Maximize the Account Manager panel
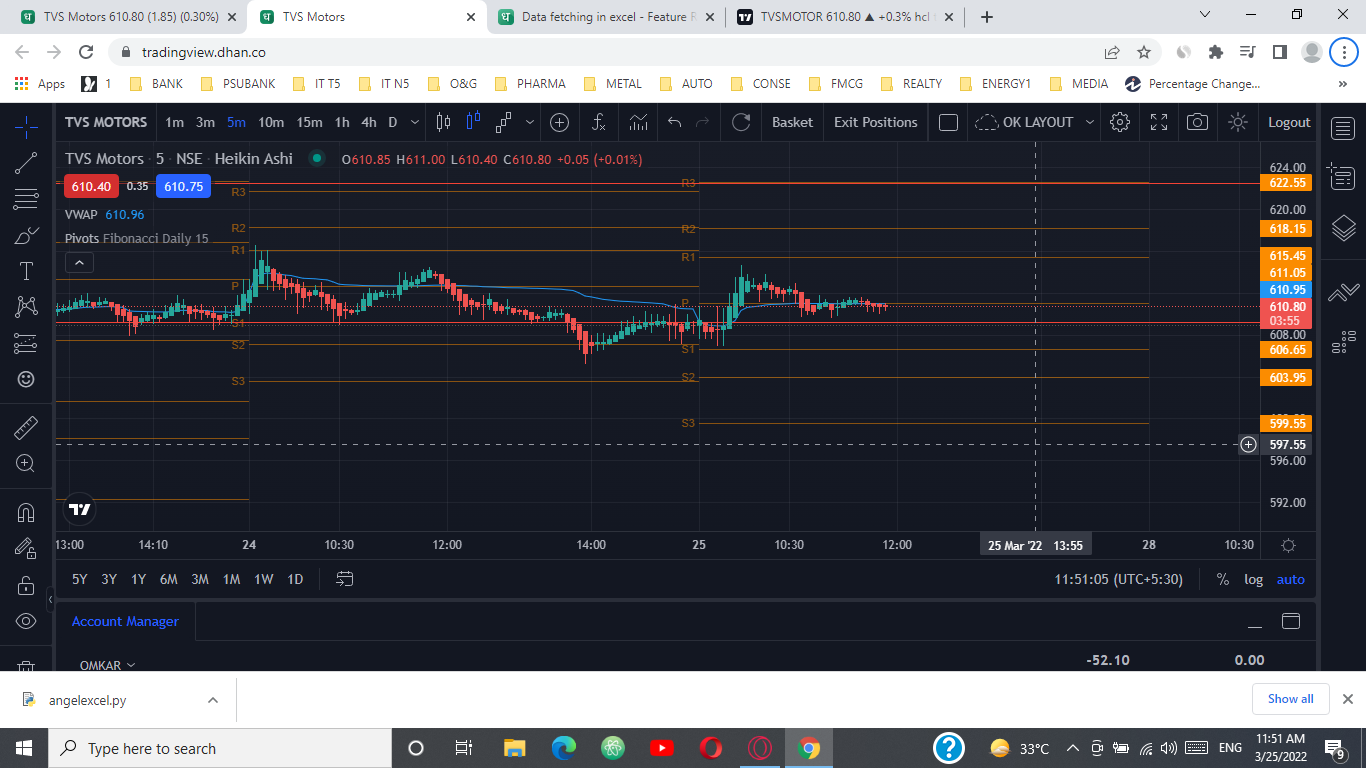 [x=1290, y=621]
